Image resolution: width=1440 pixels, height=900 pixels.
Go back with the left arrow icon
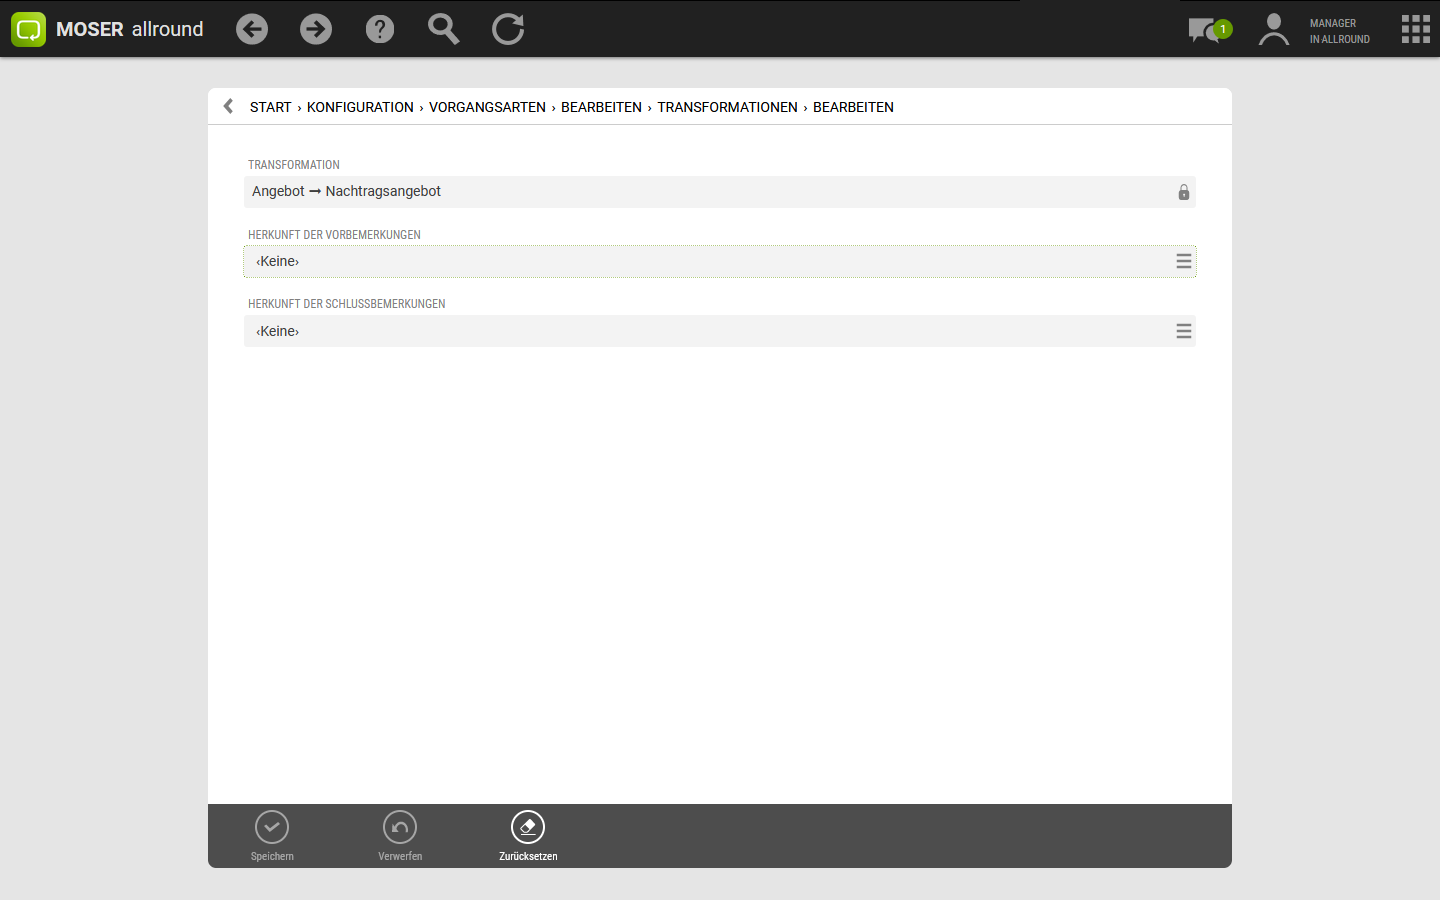pos(252,29)
